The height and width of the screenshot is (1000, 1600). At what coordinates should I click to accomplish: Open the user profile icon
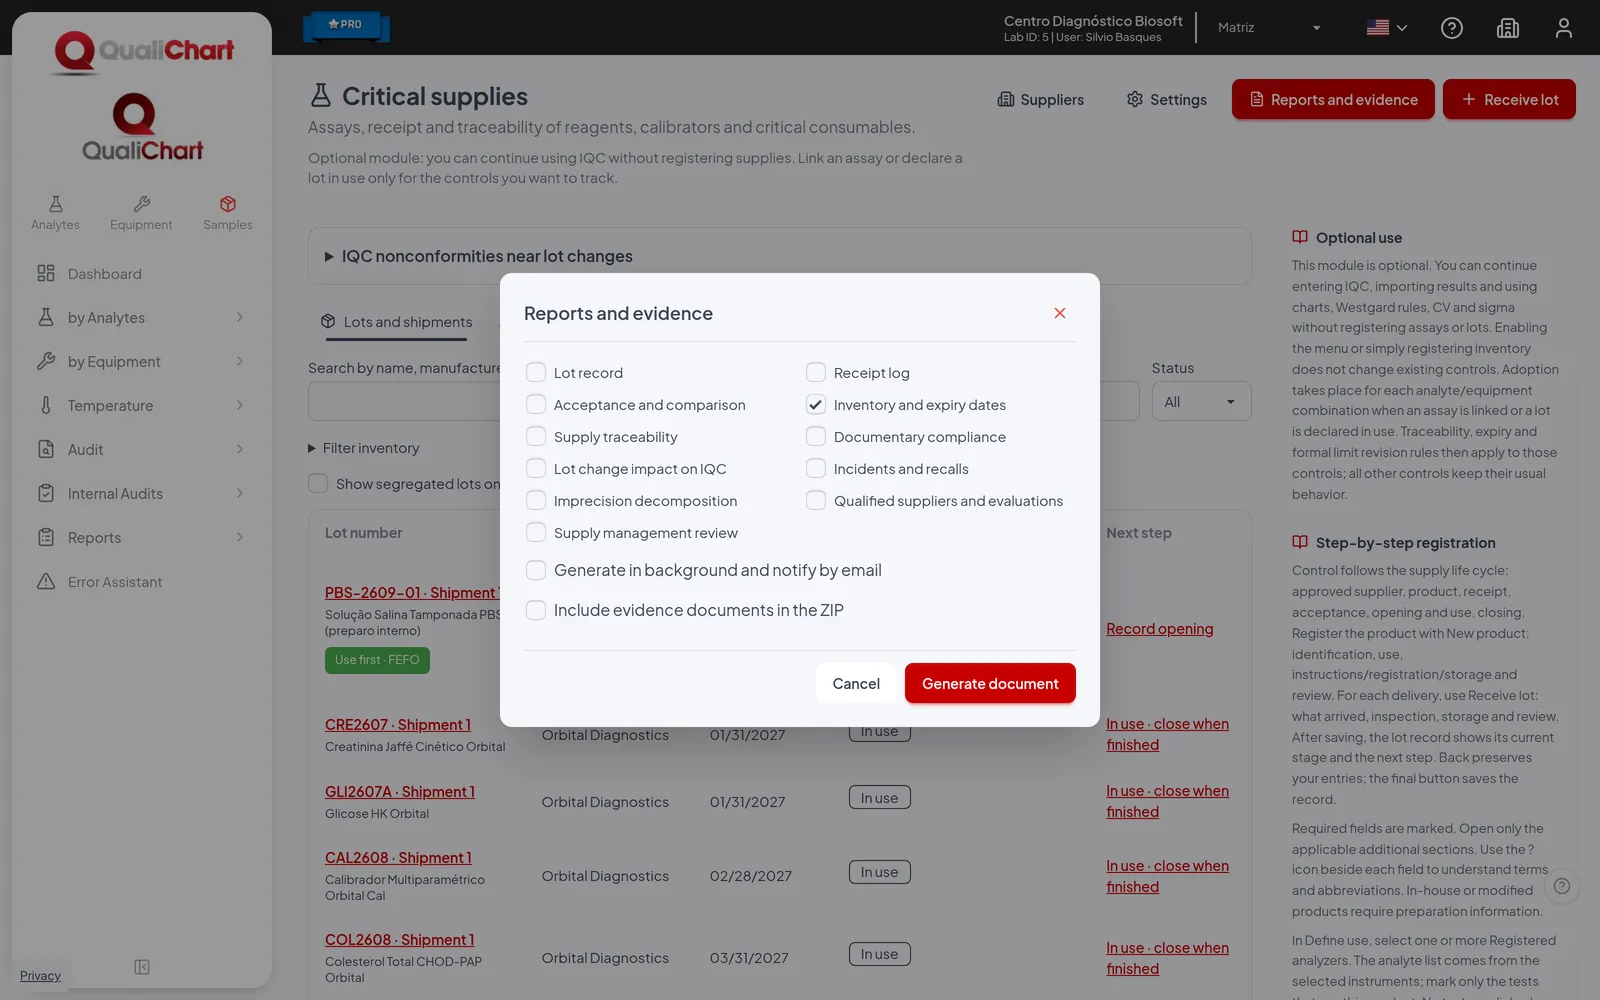[1563, 28]
